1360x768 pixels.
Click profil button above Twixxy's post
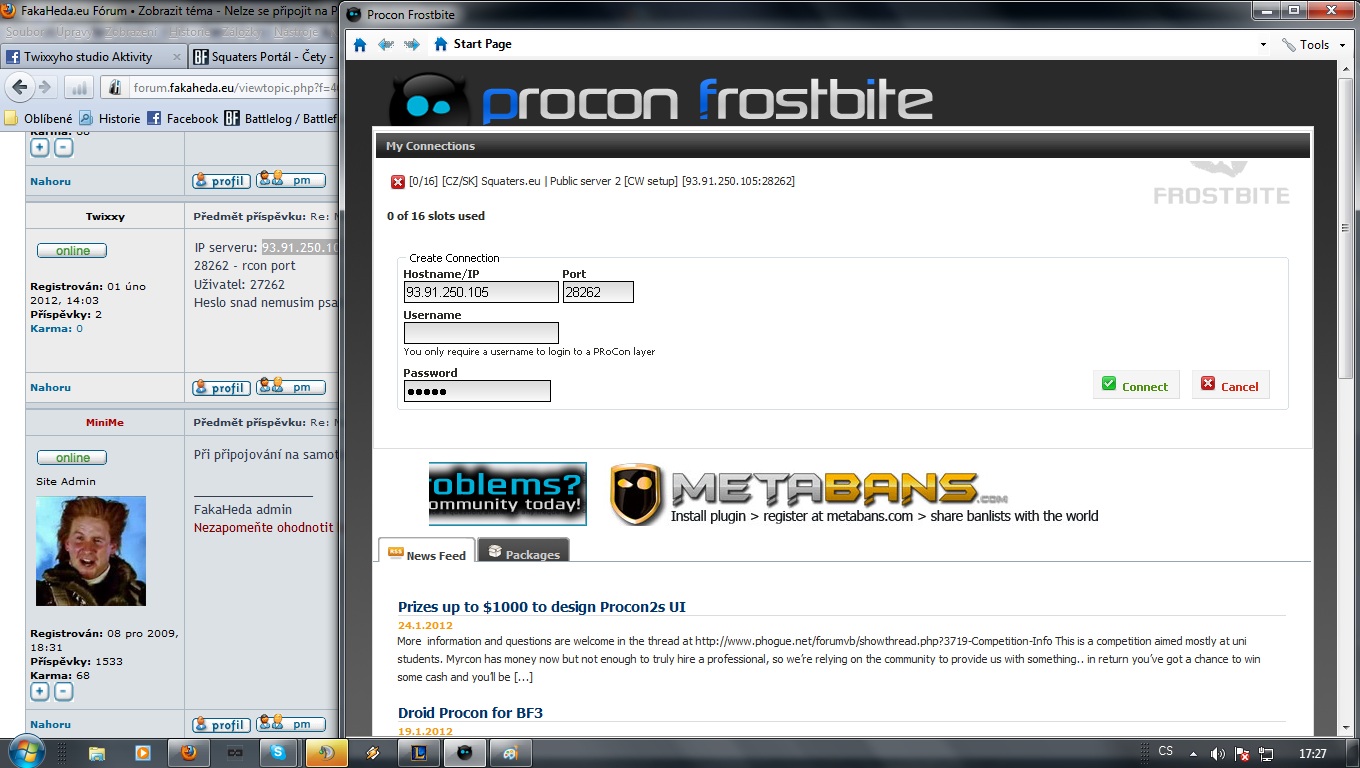click(x=221, y=181)
